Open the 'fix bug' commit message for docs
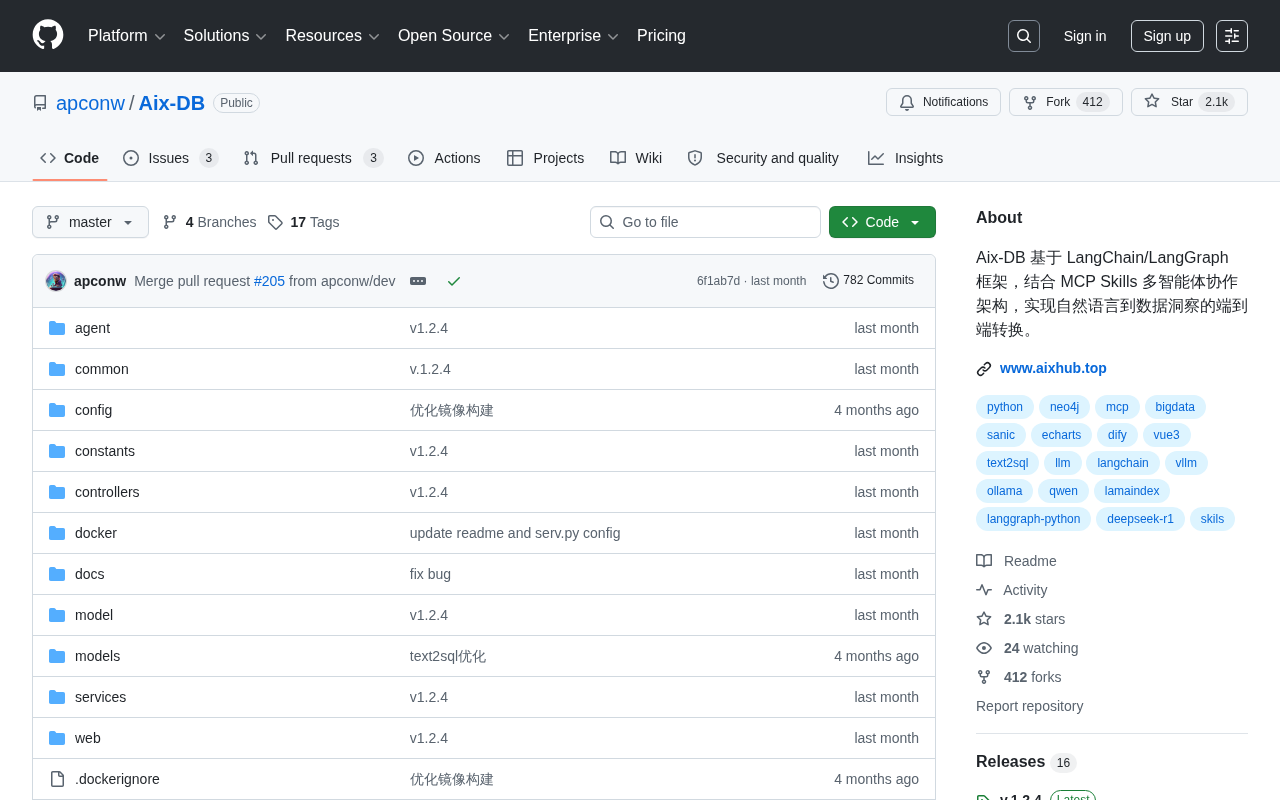The image size is (1280, 800). click(430, 574)
